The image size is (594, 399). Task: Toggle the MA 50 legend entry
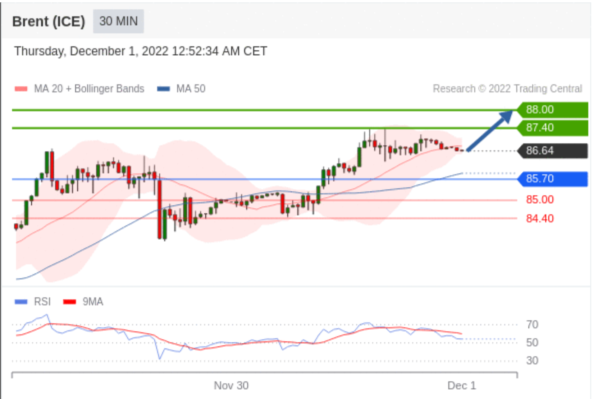click(181, 89)
